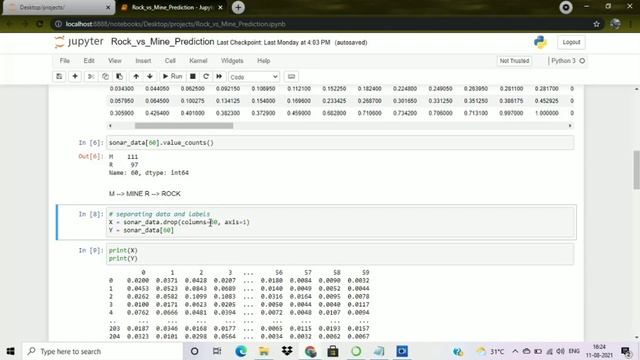Click into the value_counts code cell

click(340, 143)
